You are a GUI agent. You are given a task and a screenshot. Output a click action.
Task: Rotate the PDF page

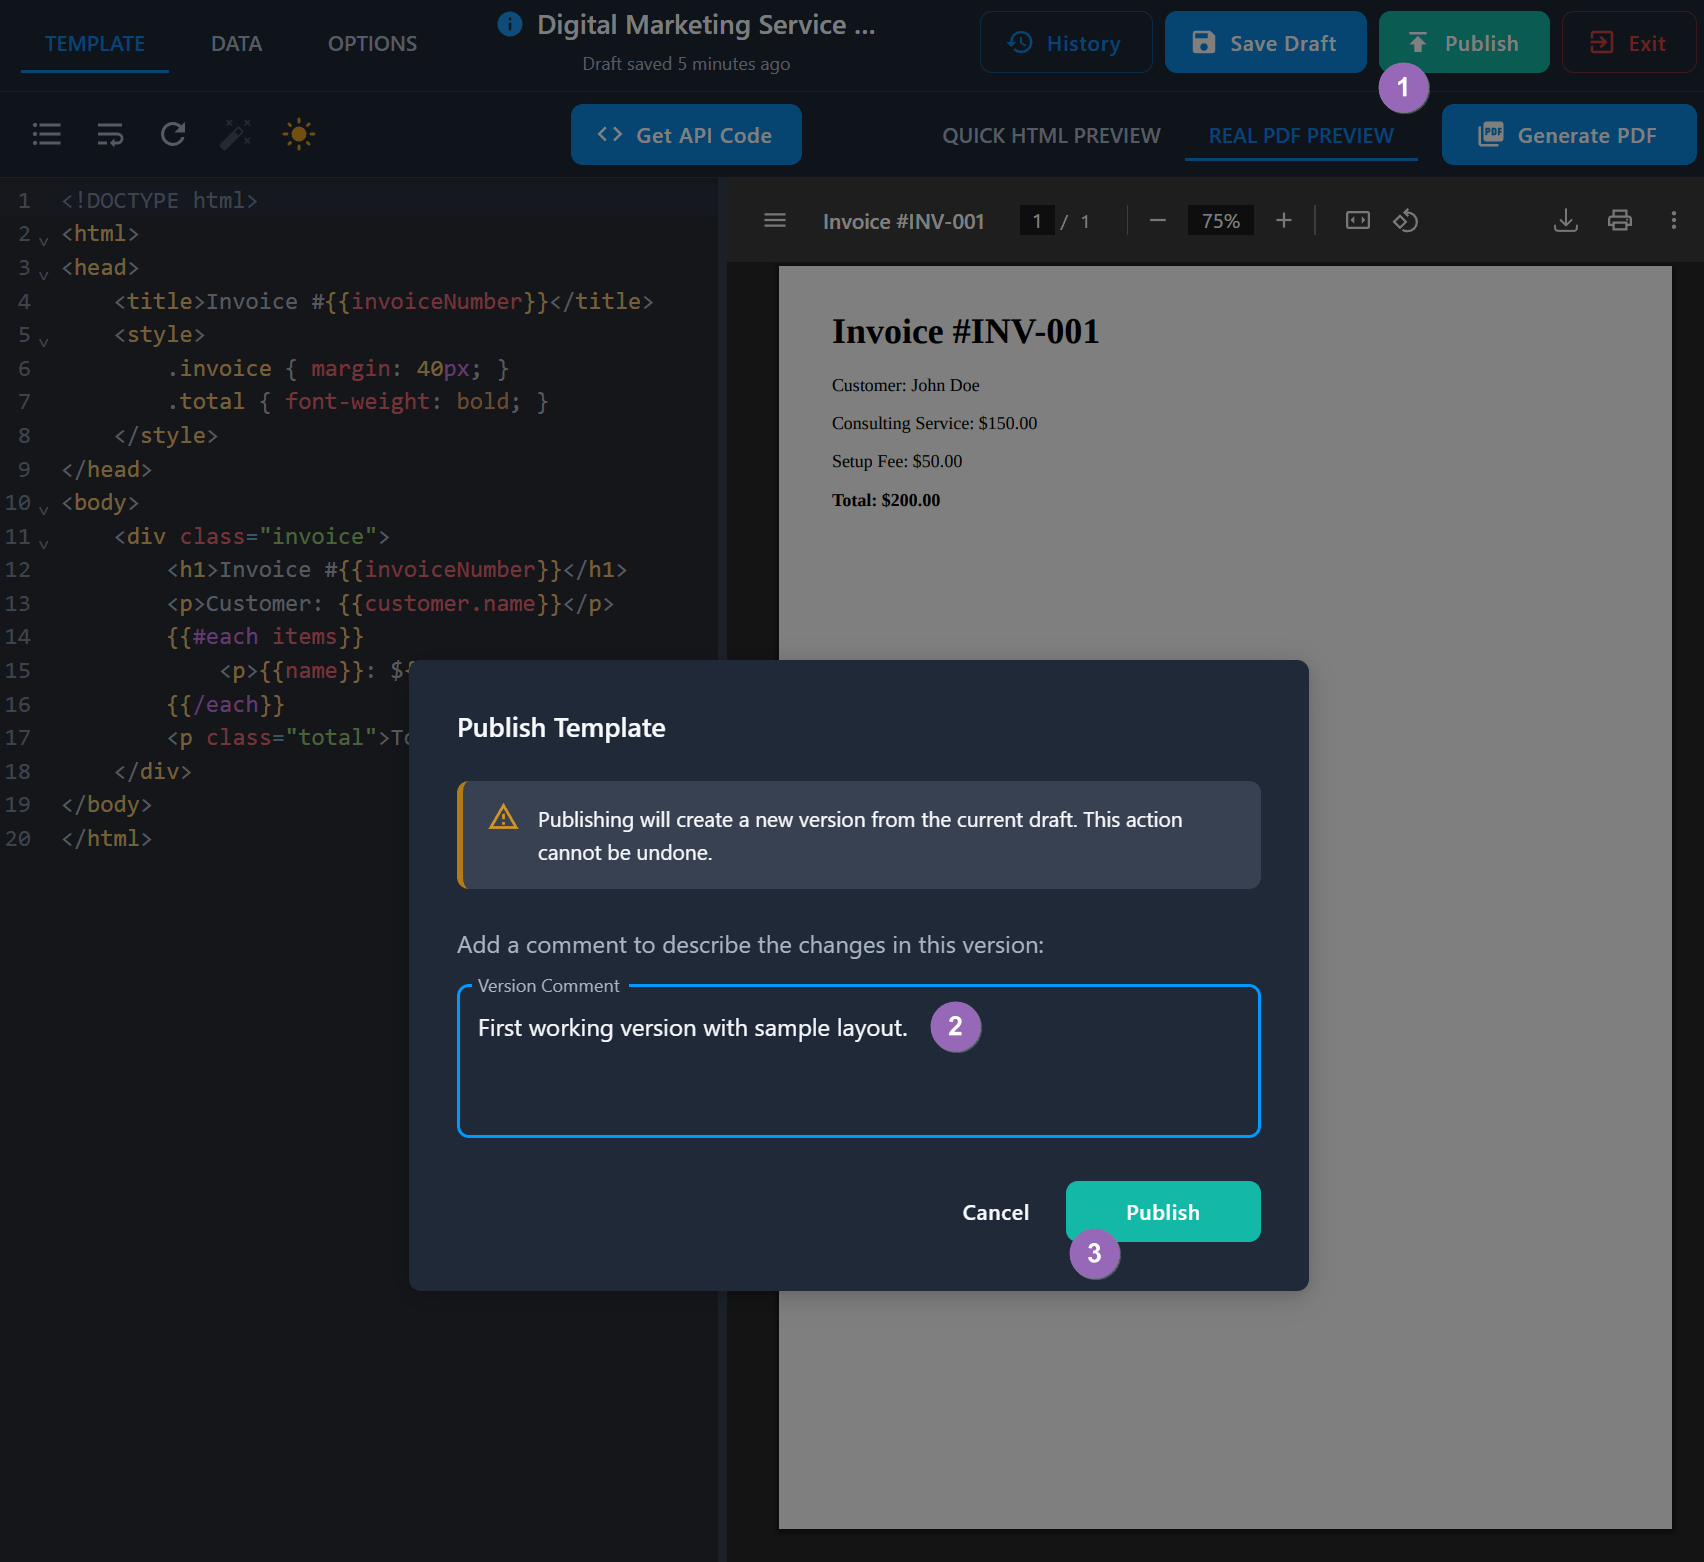(1405, 220)
